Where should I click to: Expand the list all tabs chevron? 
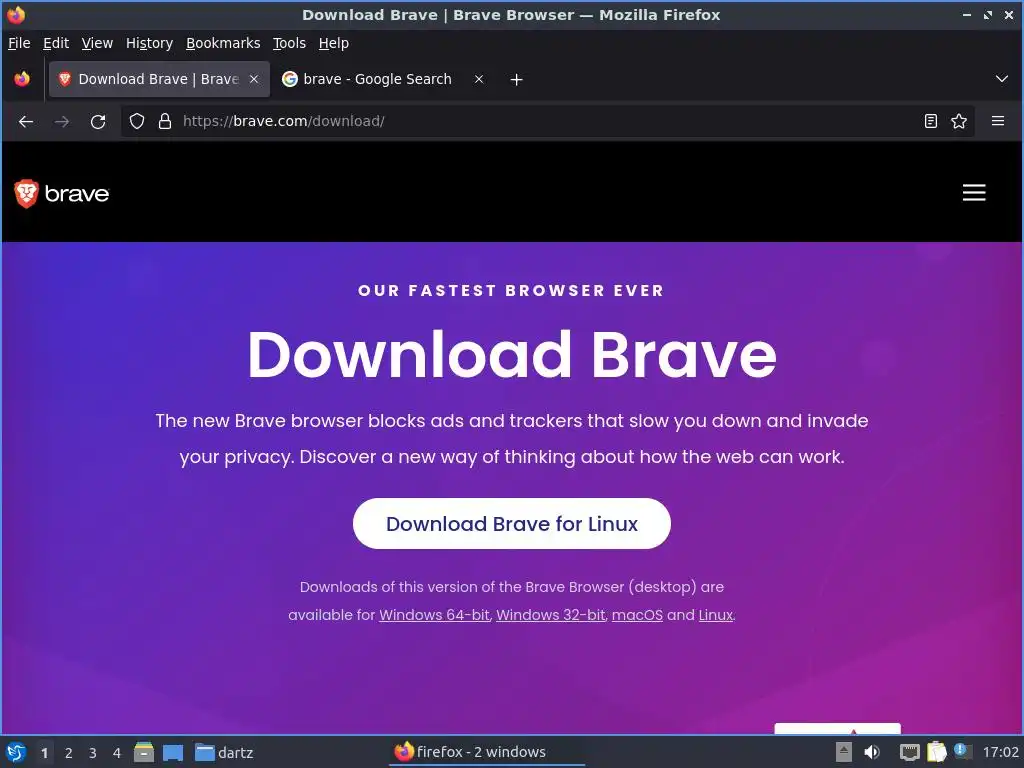click(x=1002, y=79)
